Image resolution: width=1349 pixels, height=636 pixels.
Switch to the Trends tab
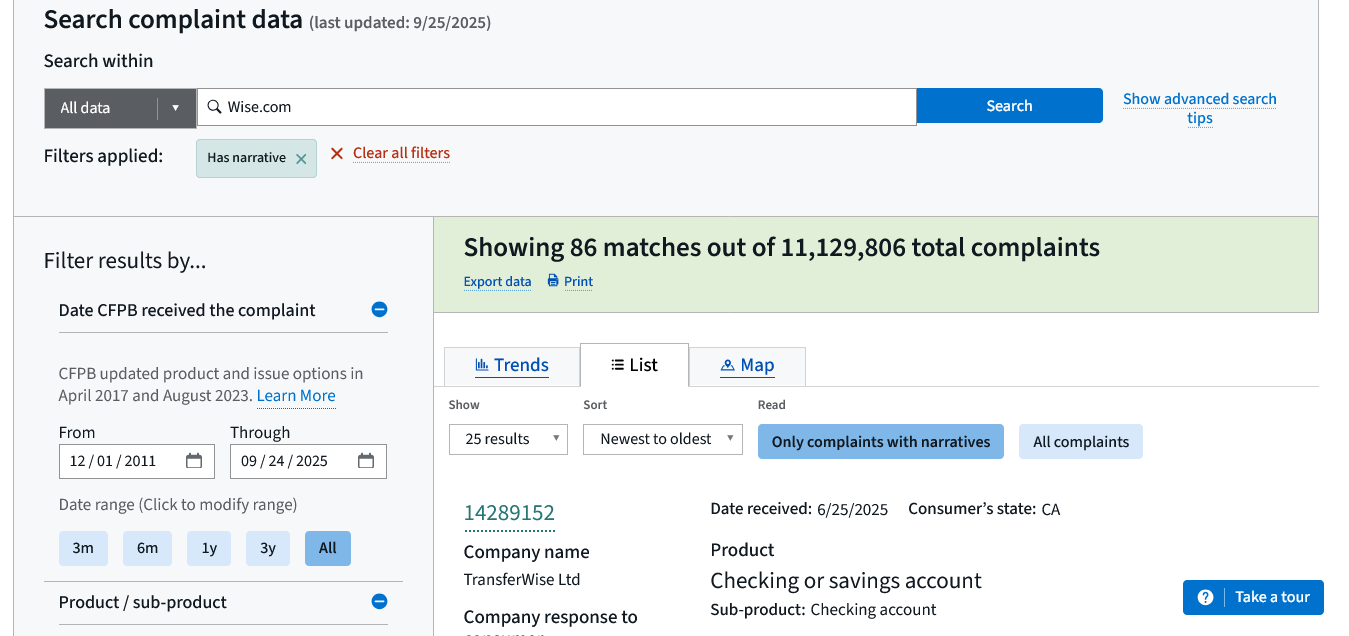511,366
